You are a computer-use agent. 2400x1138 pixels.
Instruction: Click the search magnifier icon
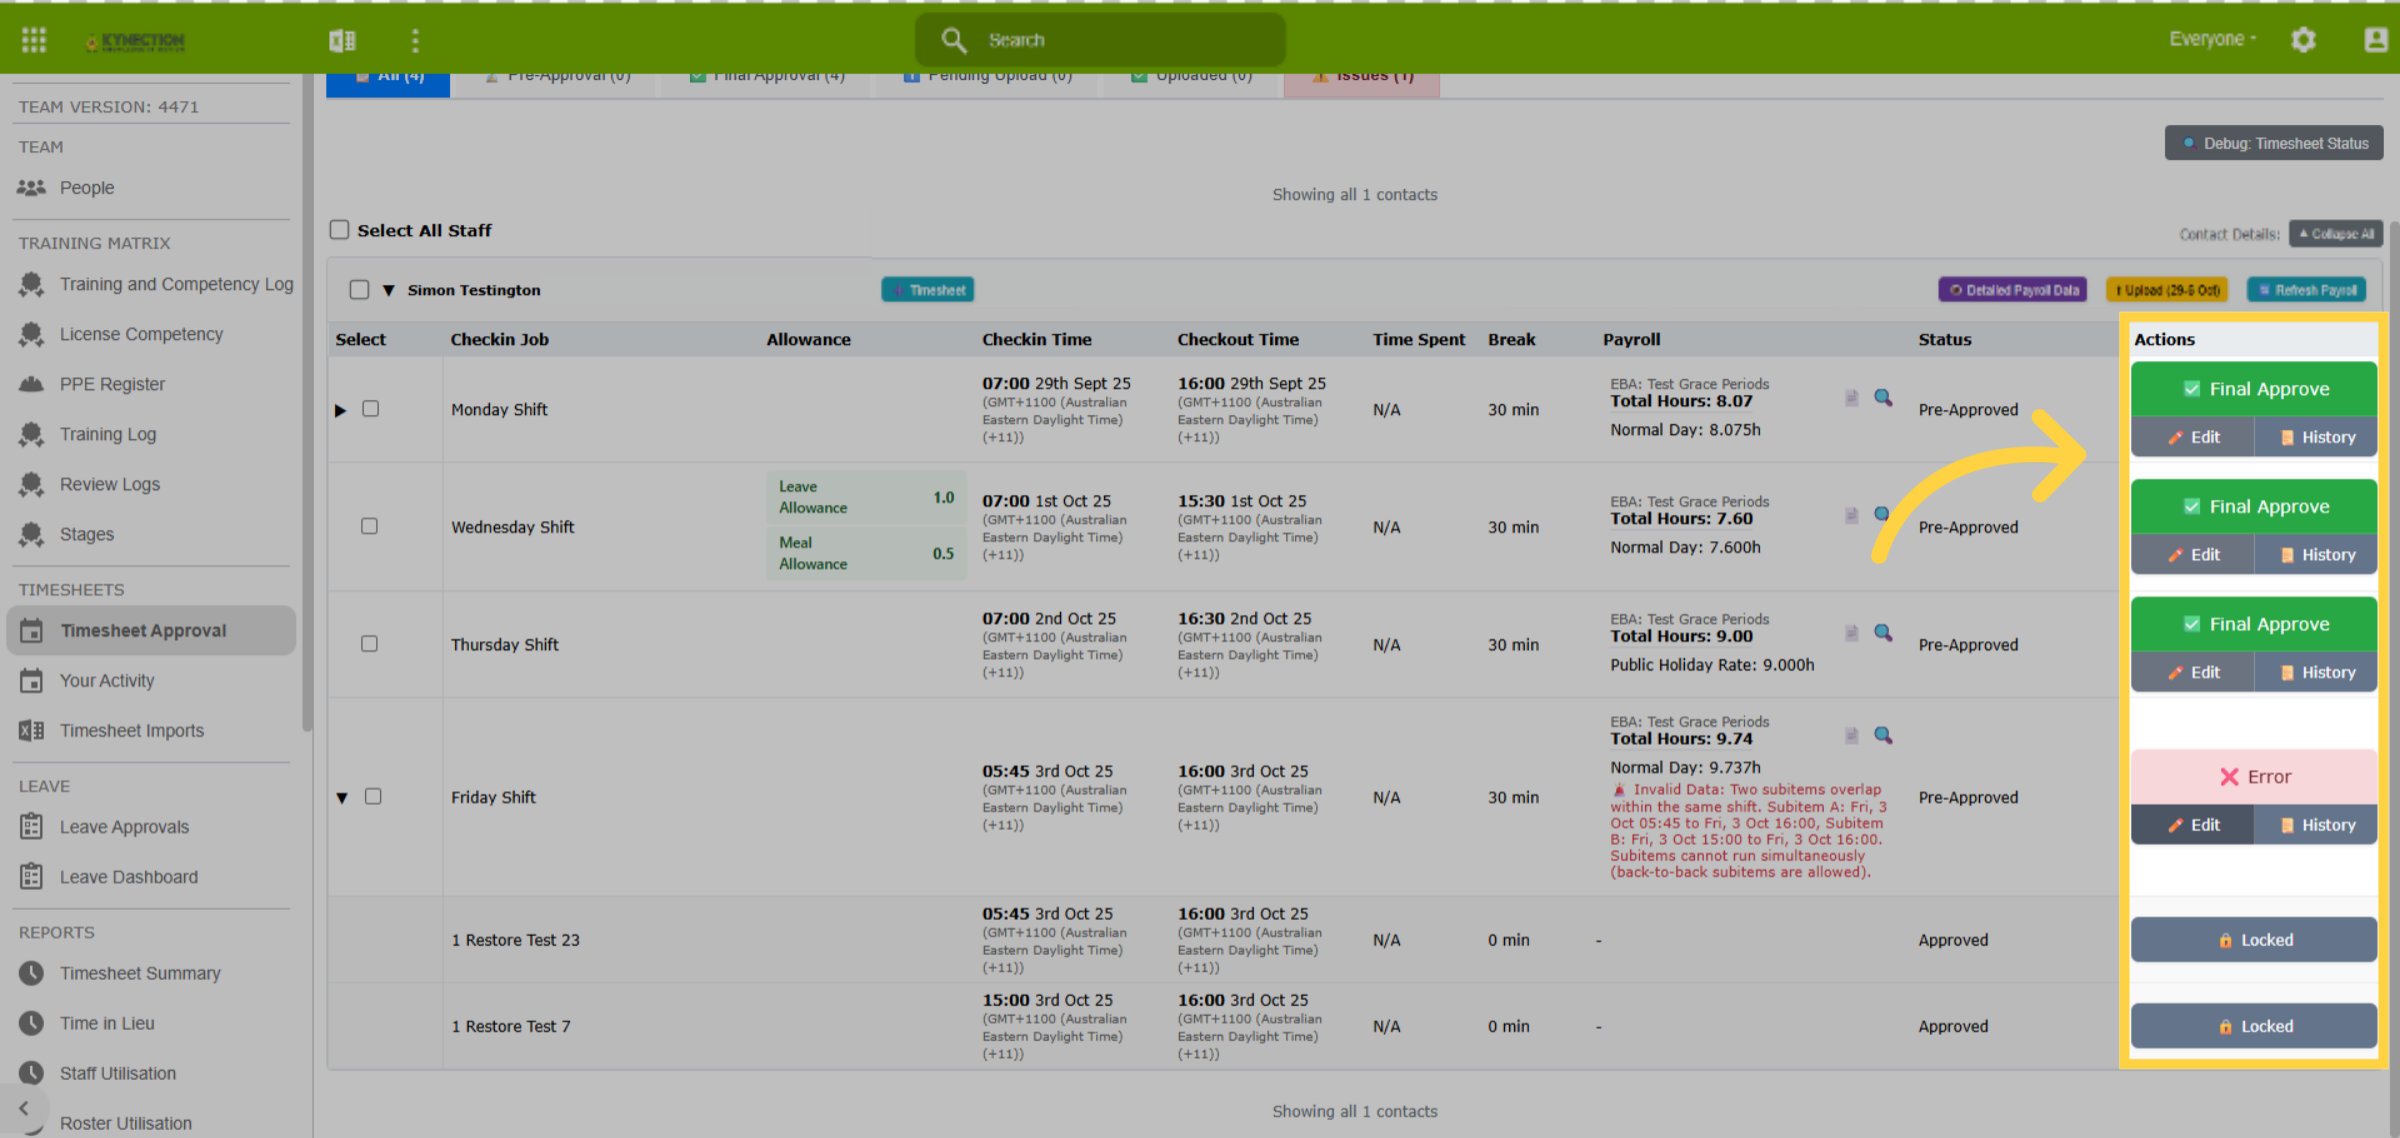[x=953, y=40]
